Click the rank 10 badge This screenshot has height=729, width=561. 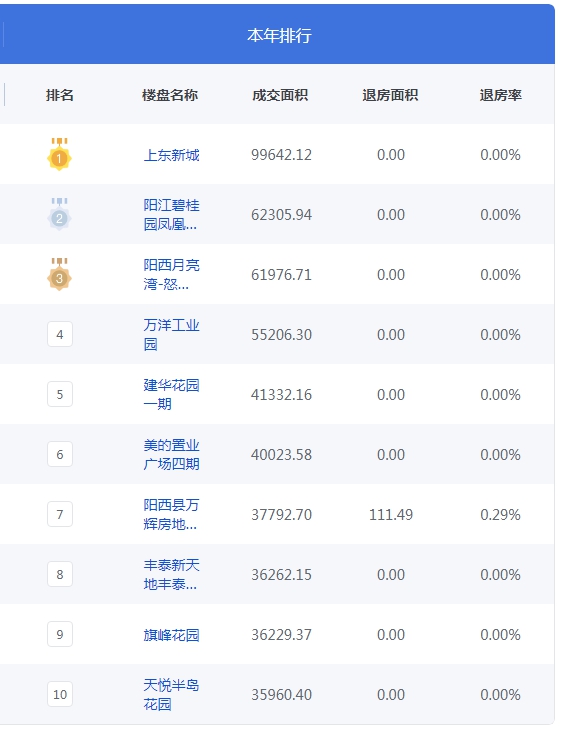click(60, 694)
